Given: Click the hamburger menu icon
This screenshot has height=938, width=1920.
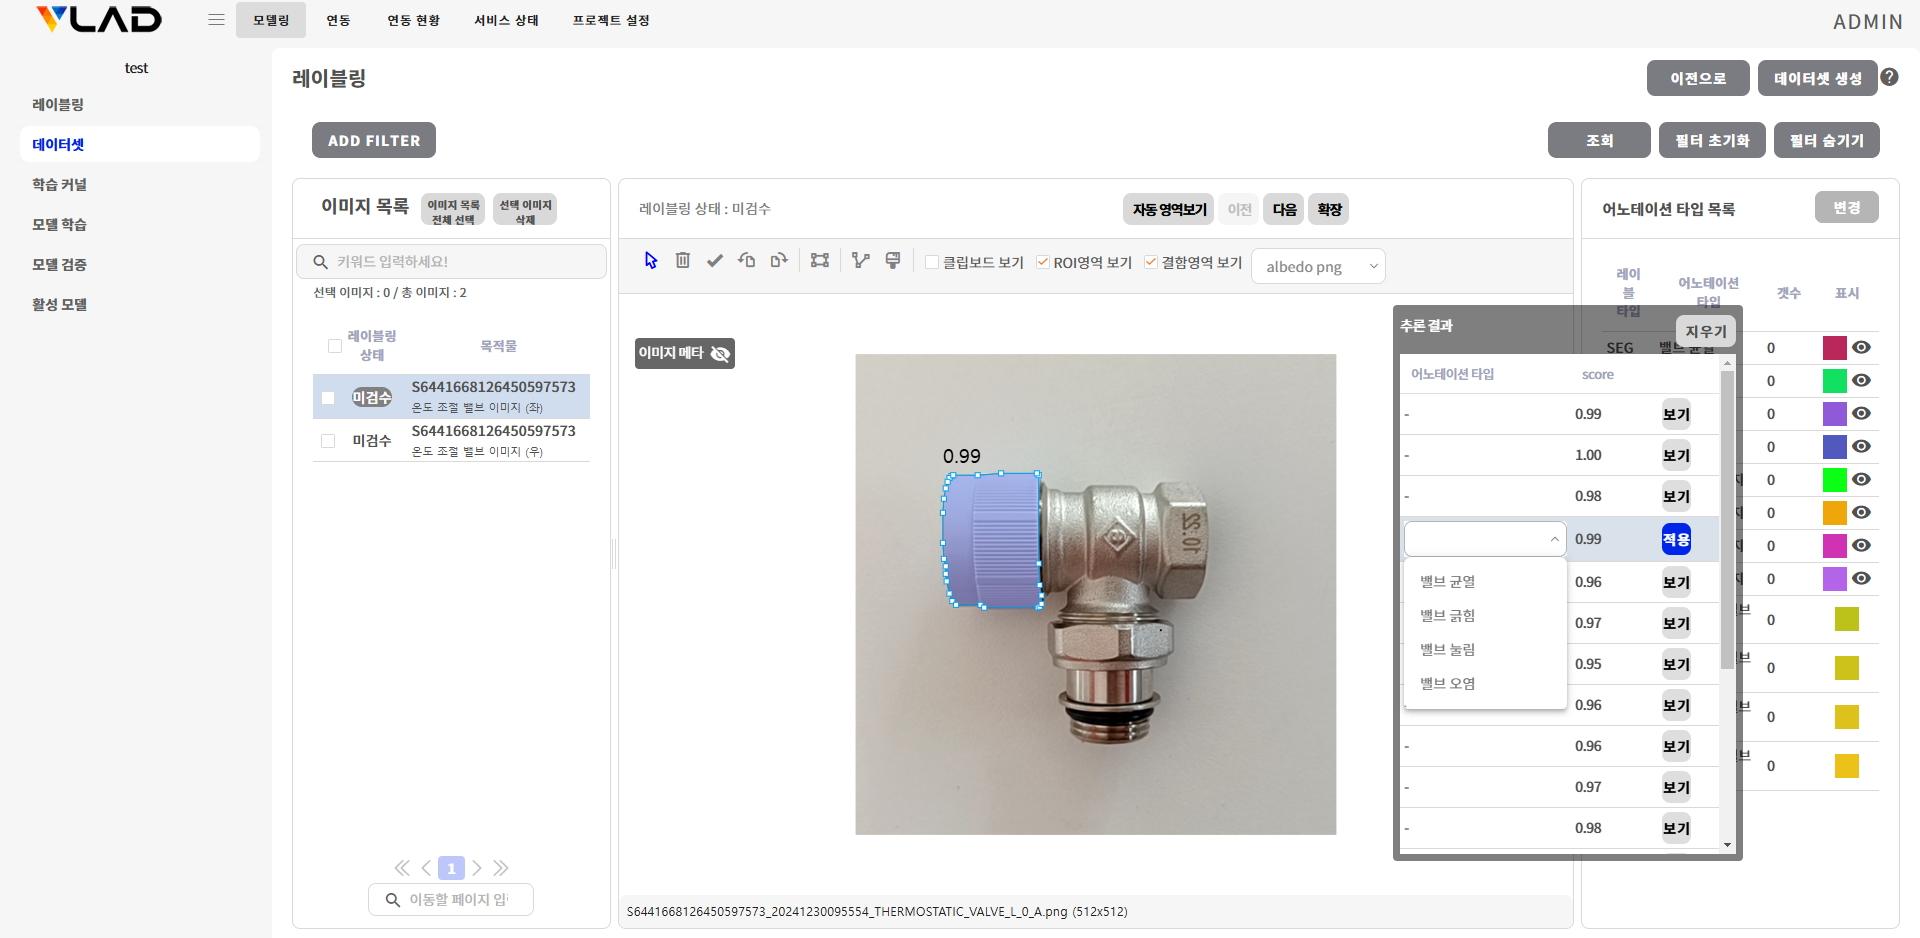Looking at the screenshot, I should tap(216, 20).
